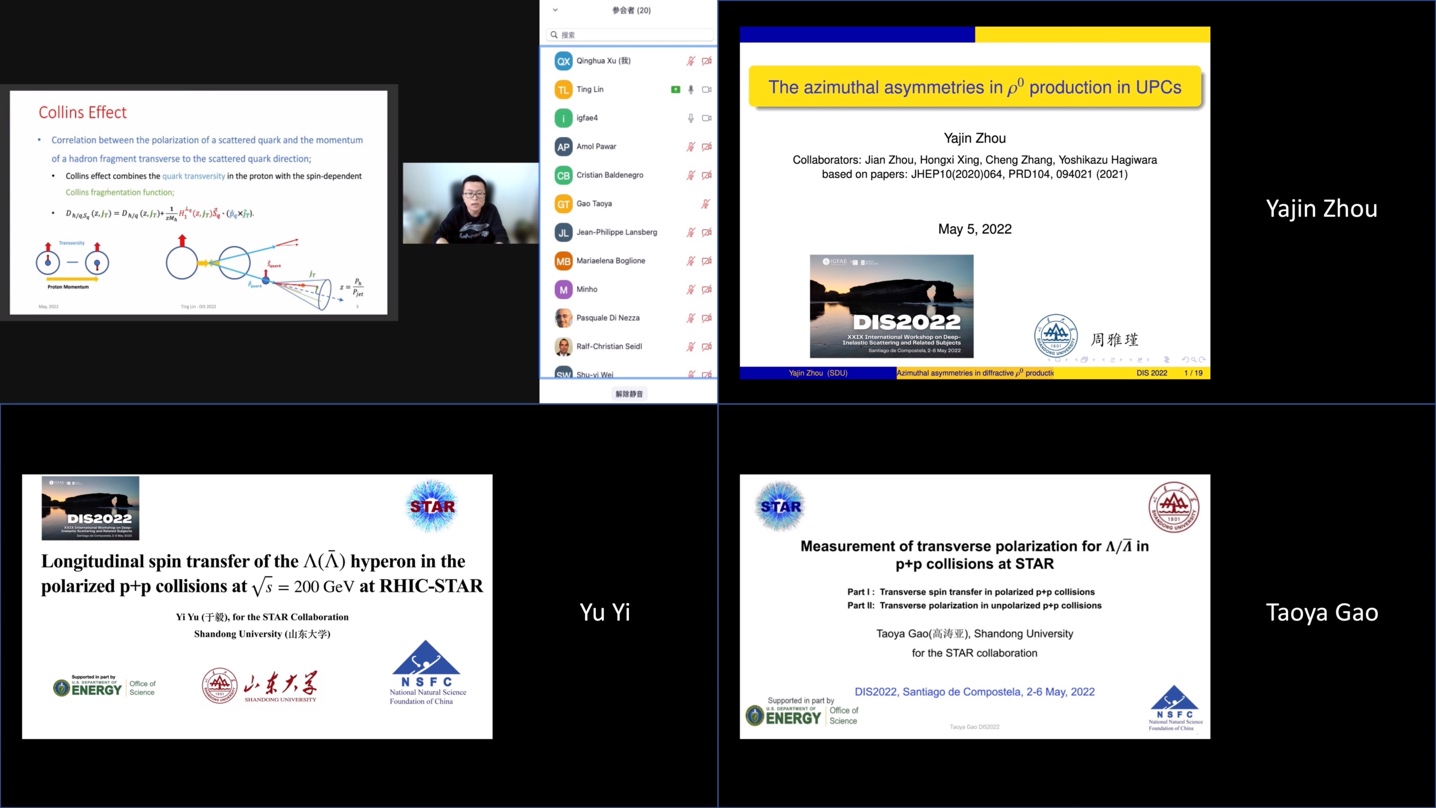Screen dimensions: 1436x808
Task: Click Ting Lin's green screen-share indicator
Action: pyautogui.click(x=675, y=90)
